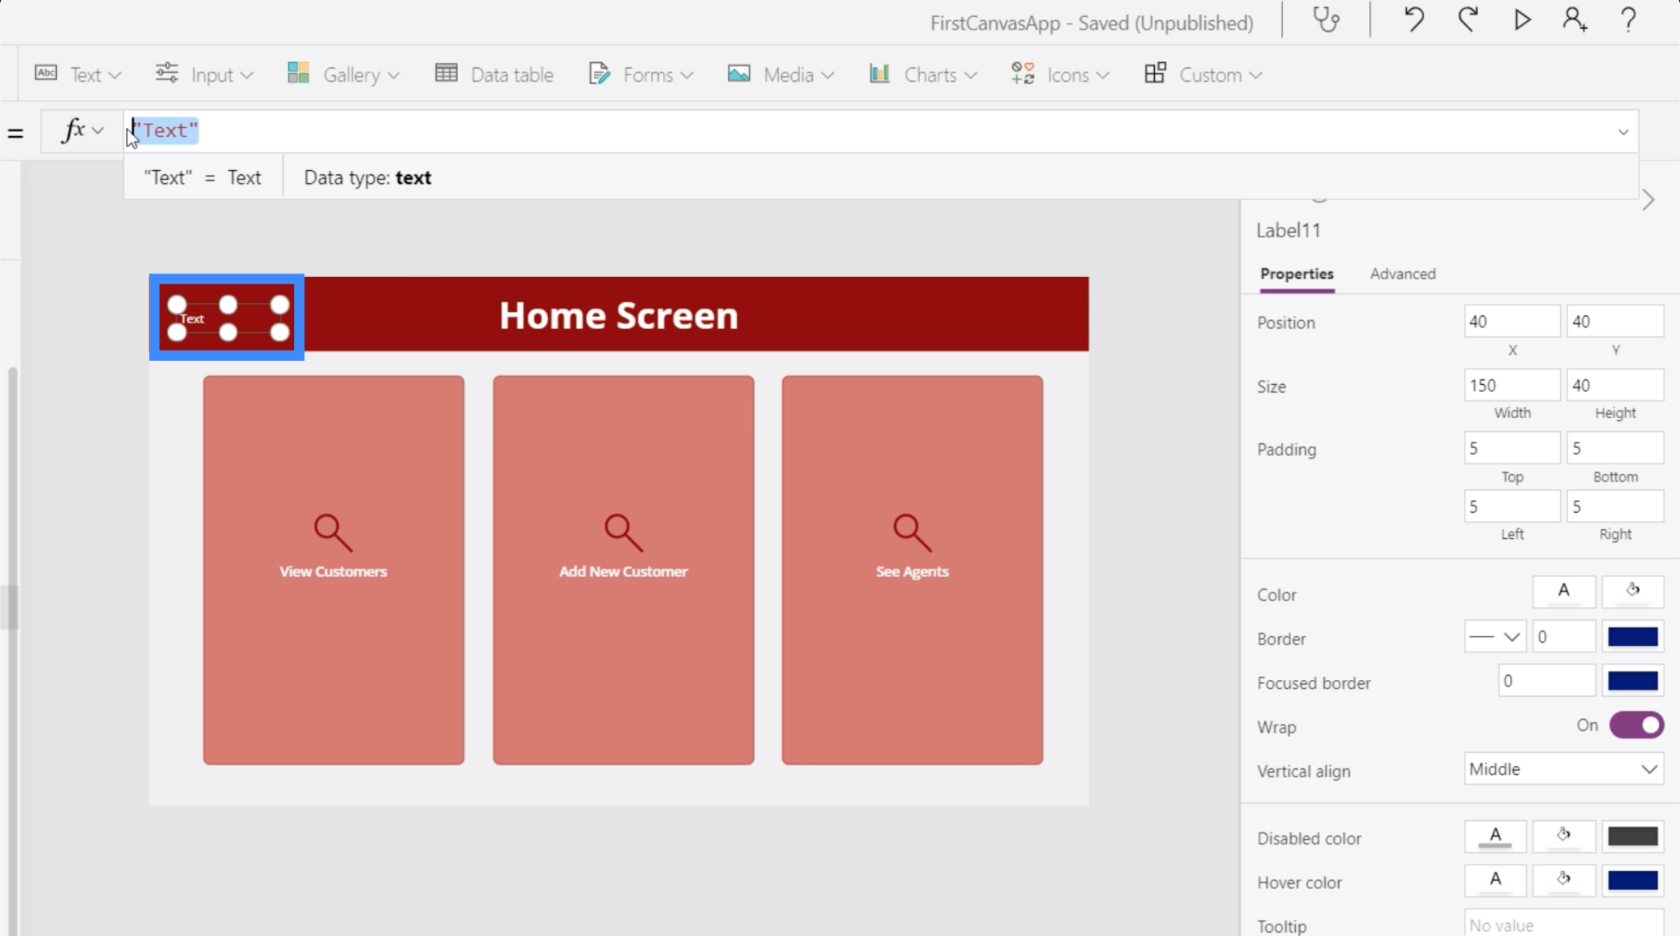1680x936 pixels.
Task: Edit the Position X field
Action: (x=1512, y=321)
